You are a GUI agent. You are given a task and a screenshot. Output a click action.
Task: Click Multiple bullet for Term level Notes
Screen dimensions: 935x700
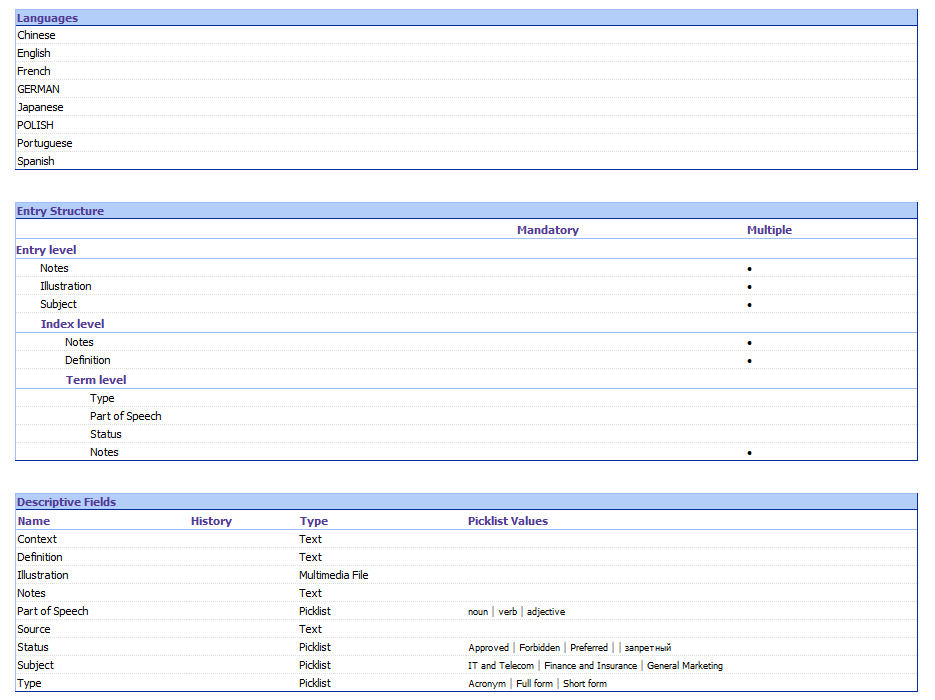pos(750,453)
